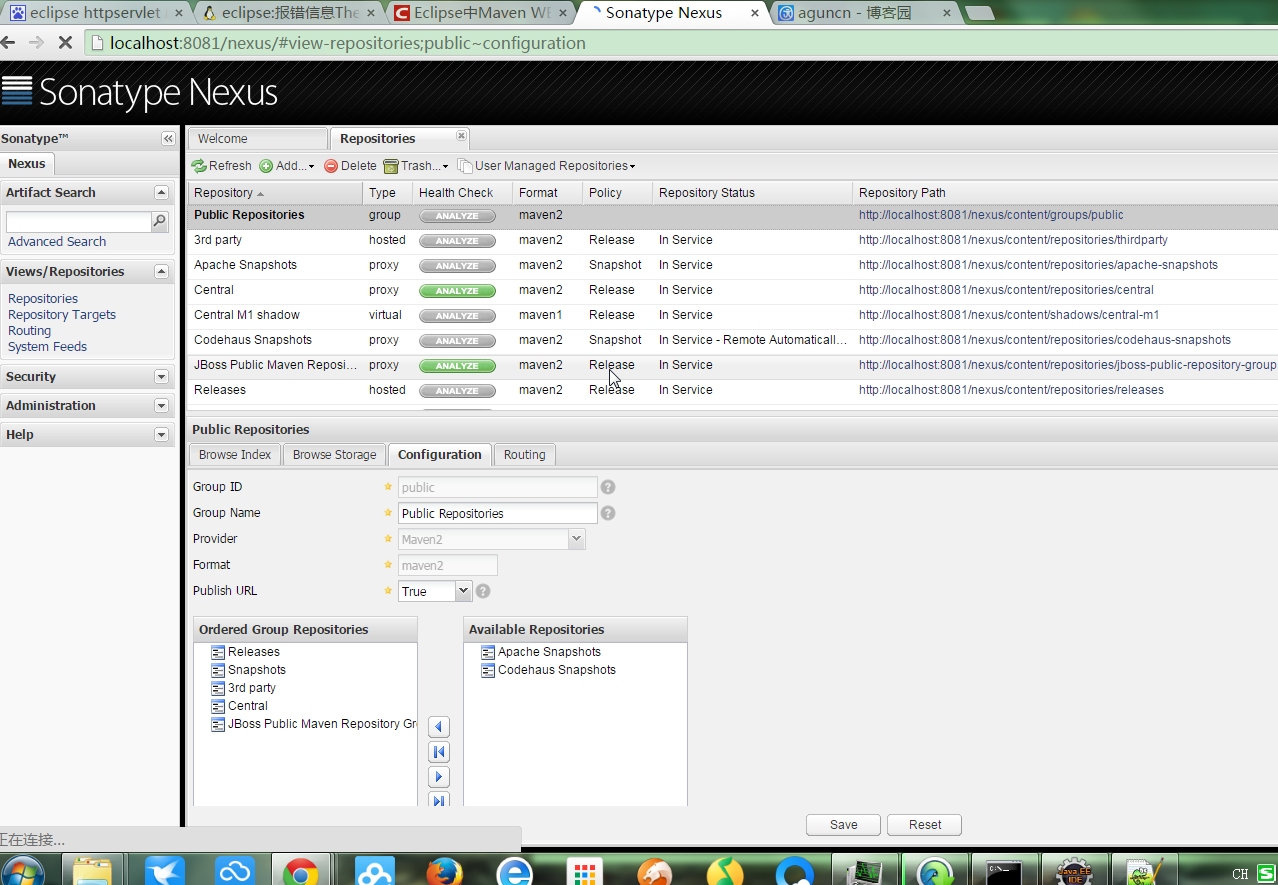This screenshot has height=885, width=1278.
Task: Select Central in Ordered Group Repositories
Action: coord(248,706)
